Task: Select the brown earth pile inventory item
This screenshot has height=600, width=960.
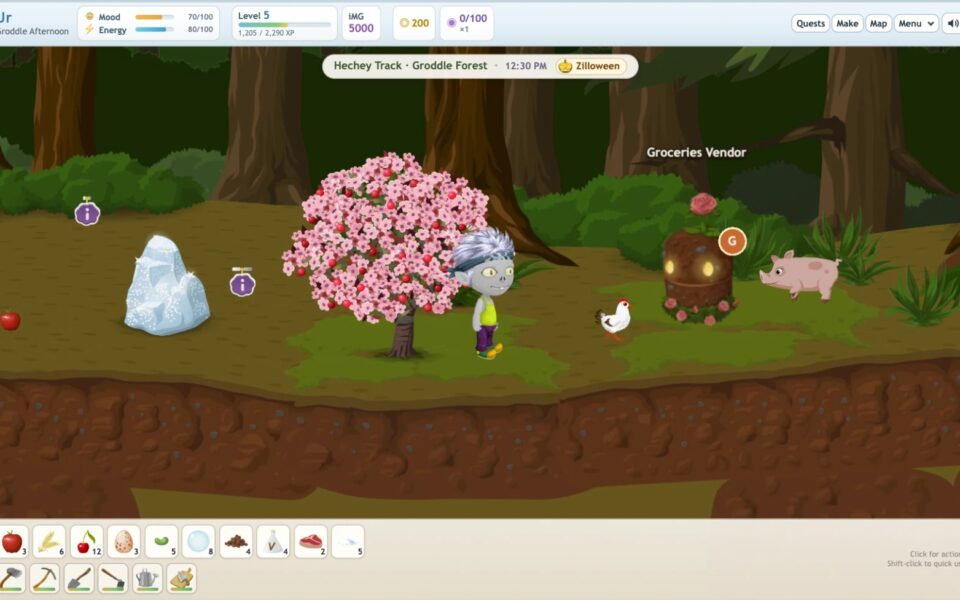Action: point(236,542)
